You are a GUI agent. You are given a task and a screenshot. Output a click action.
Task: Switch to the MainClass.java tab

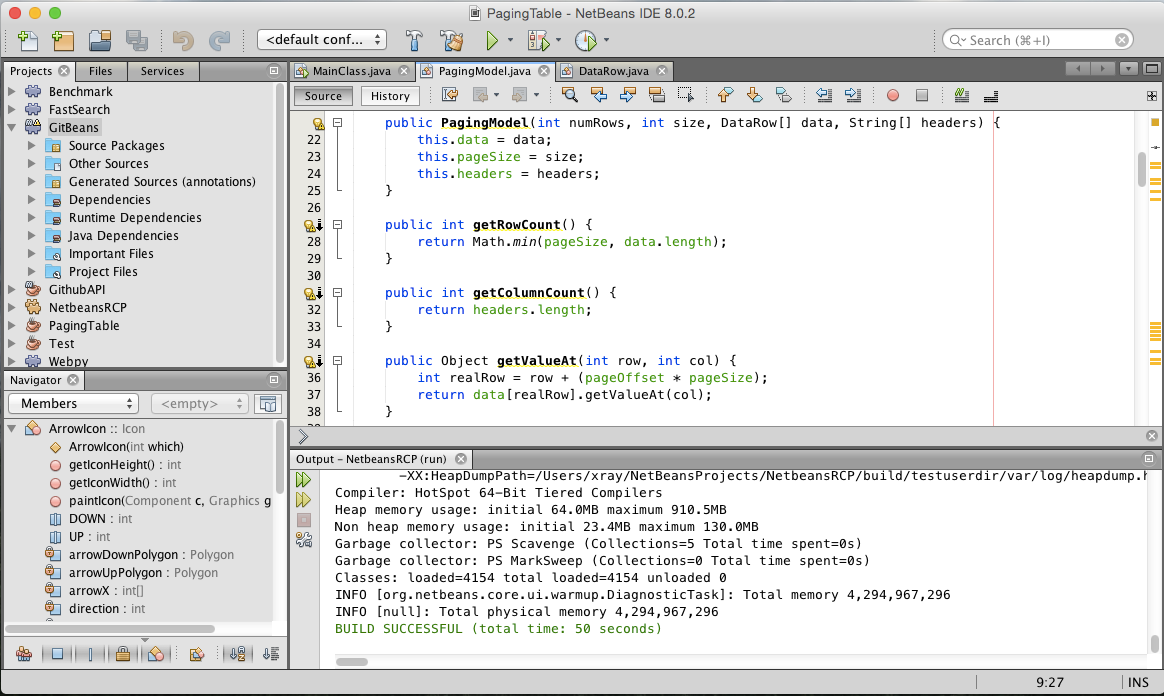point(351,71)
